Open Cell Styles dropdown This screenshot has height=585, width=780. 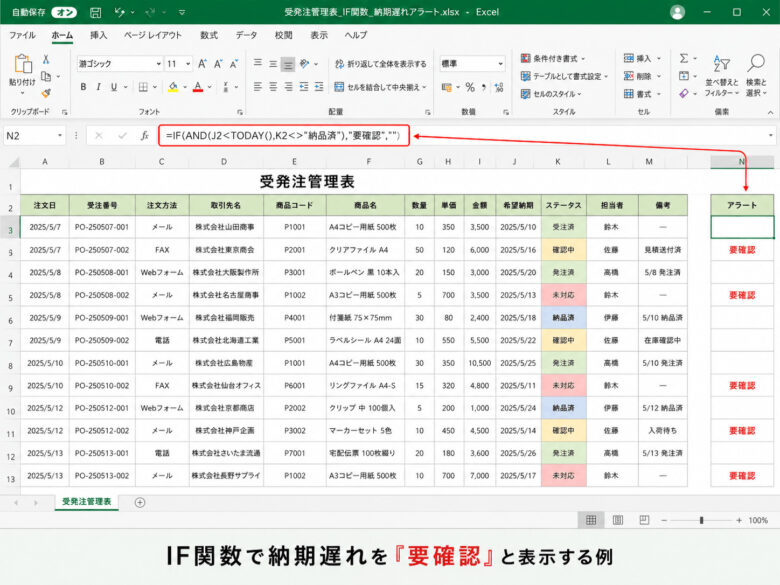(x=551, y=94)
